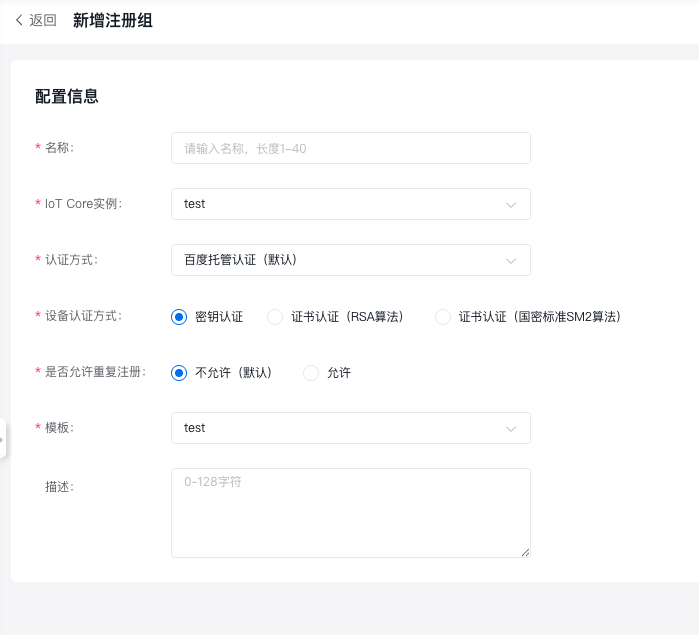Click the chevron arrow in IoT Core实例 field
The width and height of the screenshot is (699, 635).
pos(511,204)
